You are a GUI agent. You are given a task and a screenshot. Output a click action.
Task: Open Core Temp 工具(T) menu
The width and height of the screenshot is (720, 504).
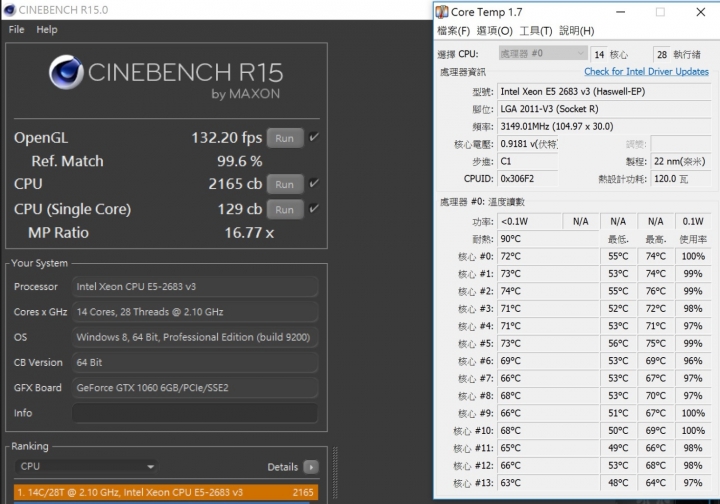pos(536,31)
